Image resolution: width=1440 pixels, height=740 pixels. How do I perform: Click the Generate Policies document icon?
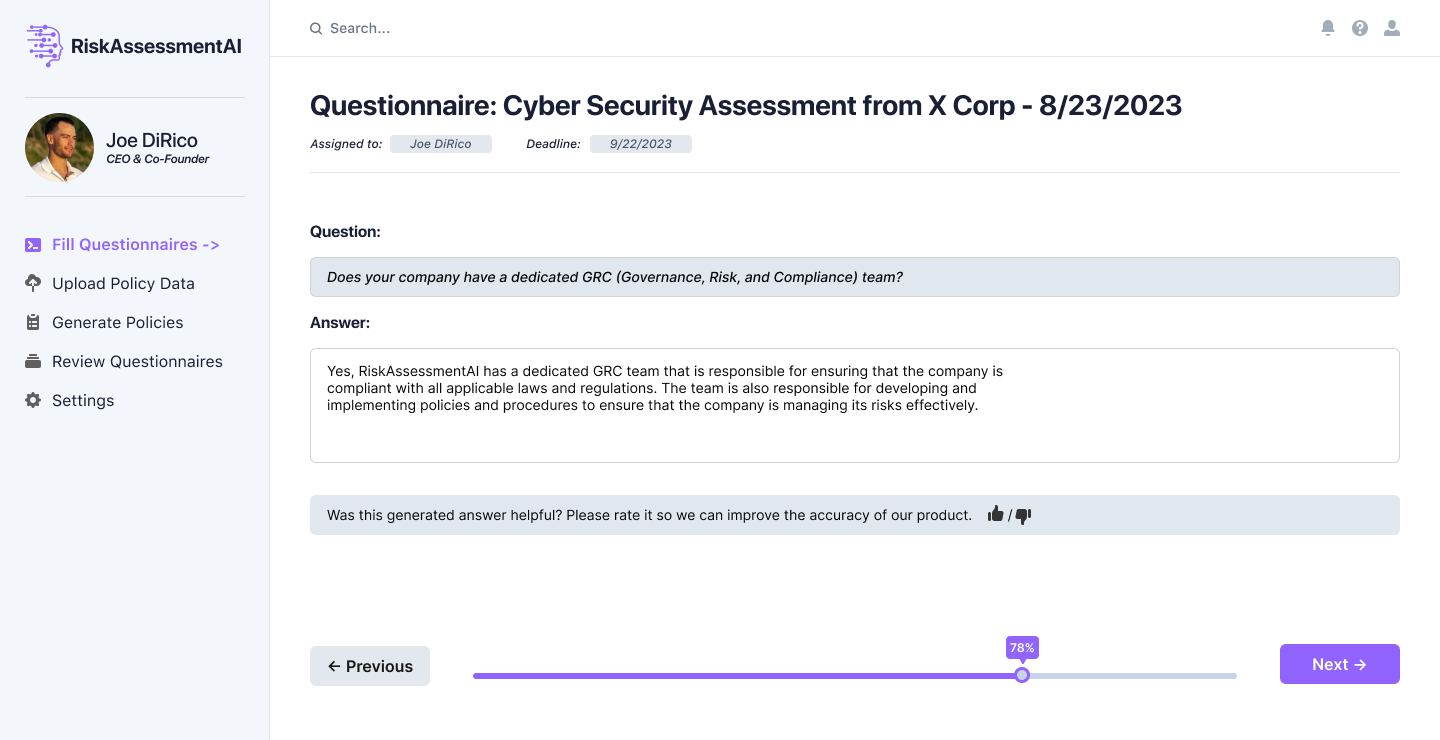(33, 322)
